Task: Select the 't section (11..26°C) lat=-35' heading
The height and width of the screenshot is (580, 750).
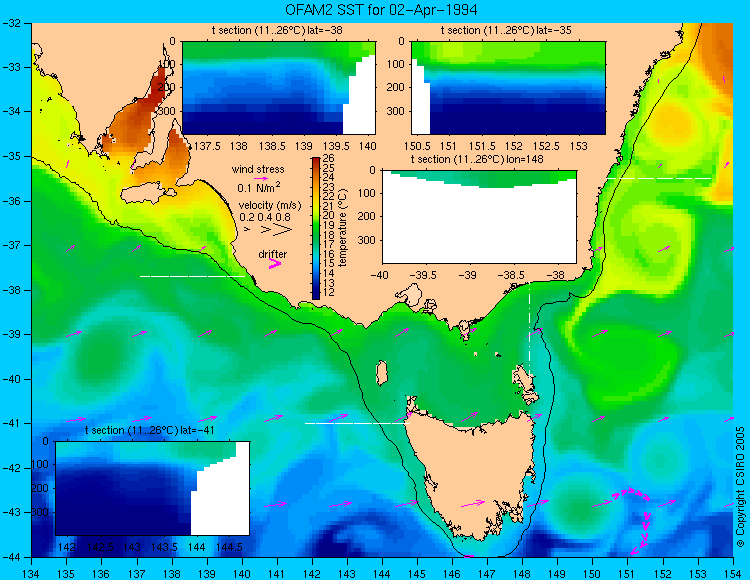Action: [506, 30]
